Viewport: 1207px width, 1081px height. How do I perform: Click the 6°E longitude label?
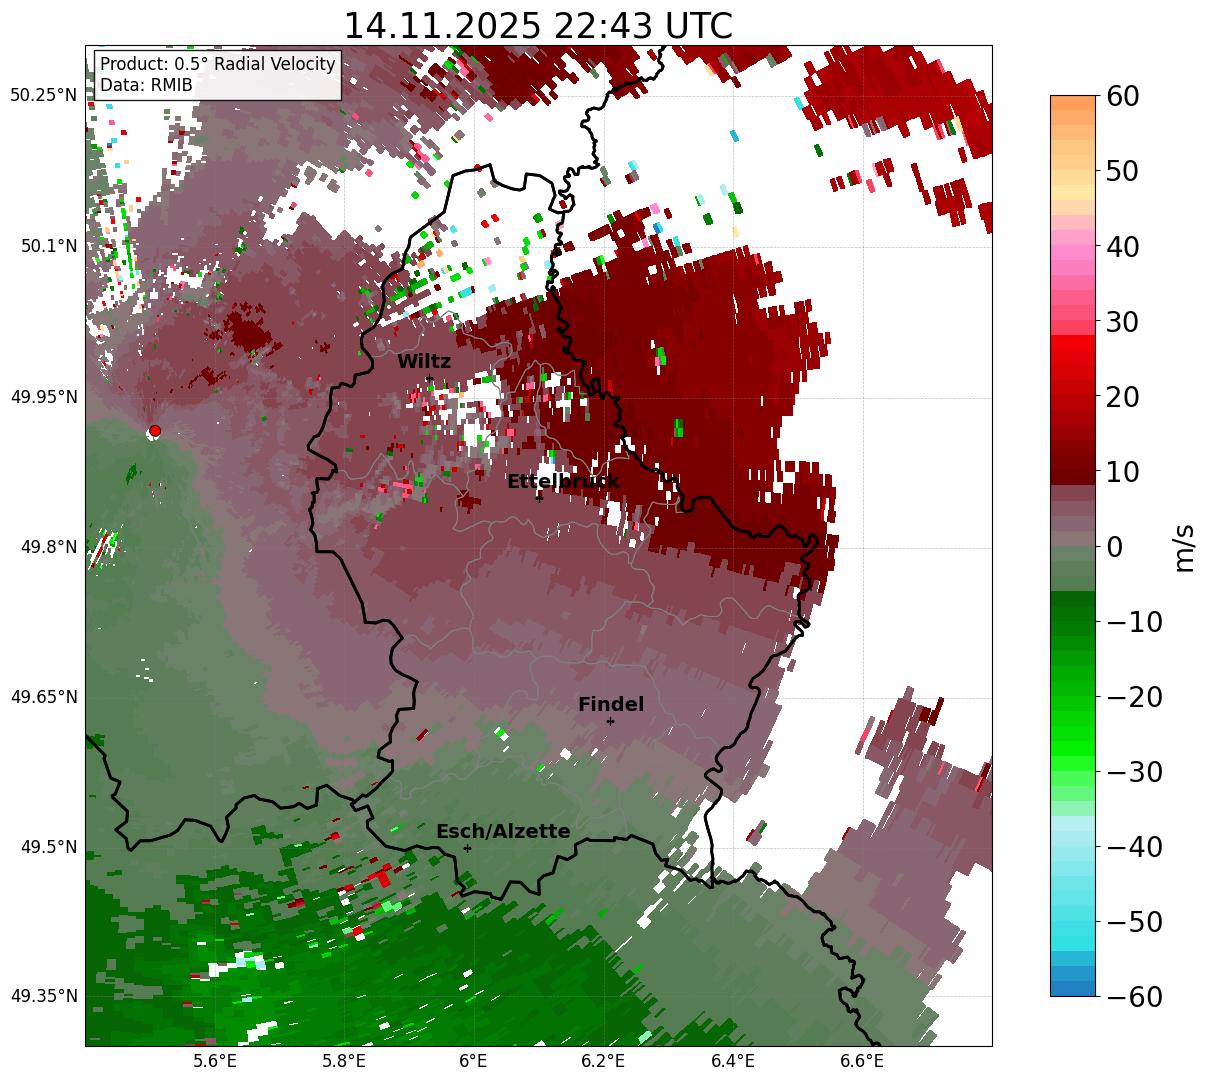(x=473, y=1061)
